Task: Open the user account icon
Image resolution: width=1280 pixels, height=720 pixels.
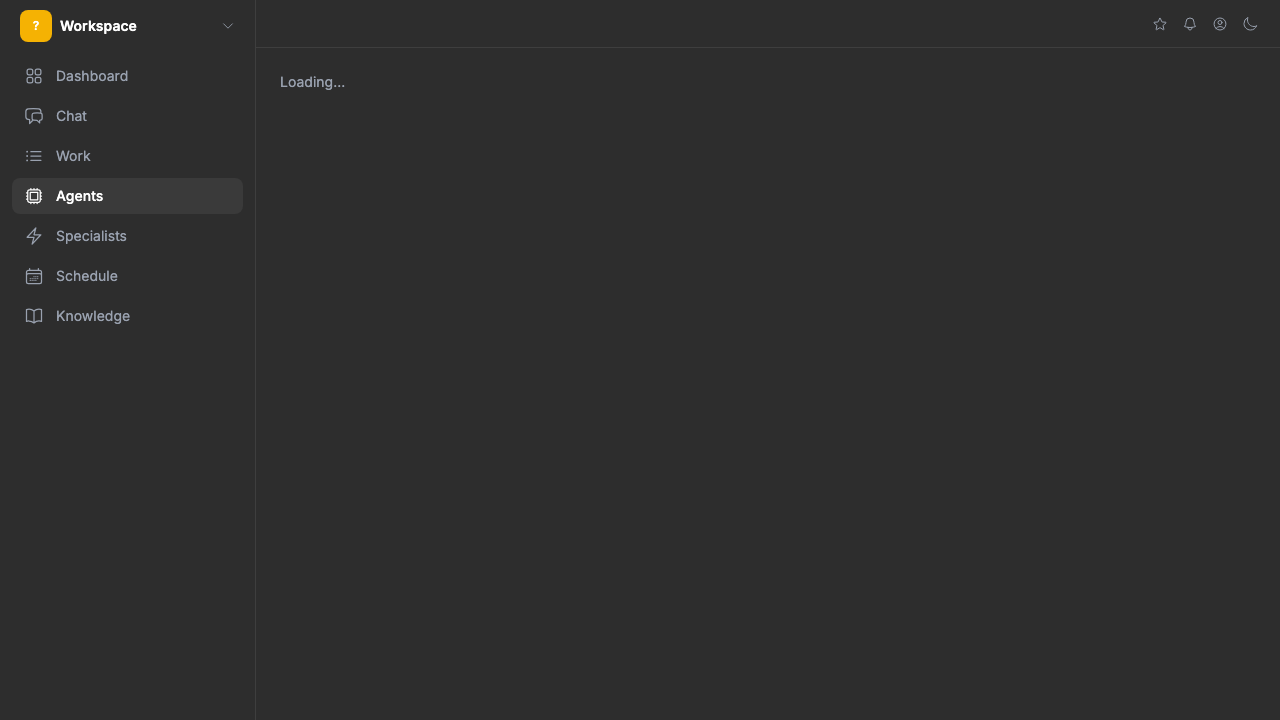Action: pyautogui.click(x=1220, y=24)
